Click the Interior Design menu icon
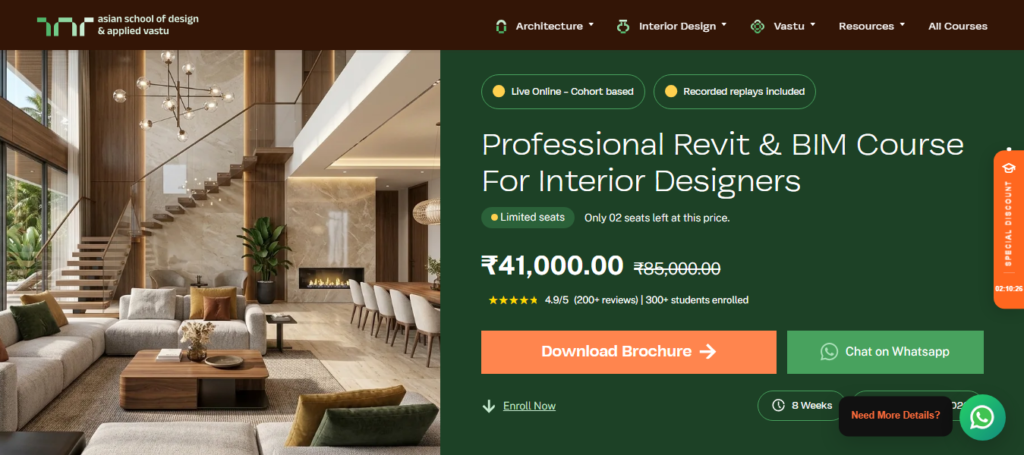The width and height of the screenshot is (1024, 455). pyautogui.click(x=623, y=26)
